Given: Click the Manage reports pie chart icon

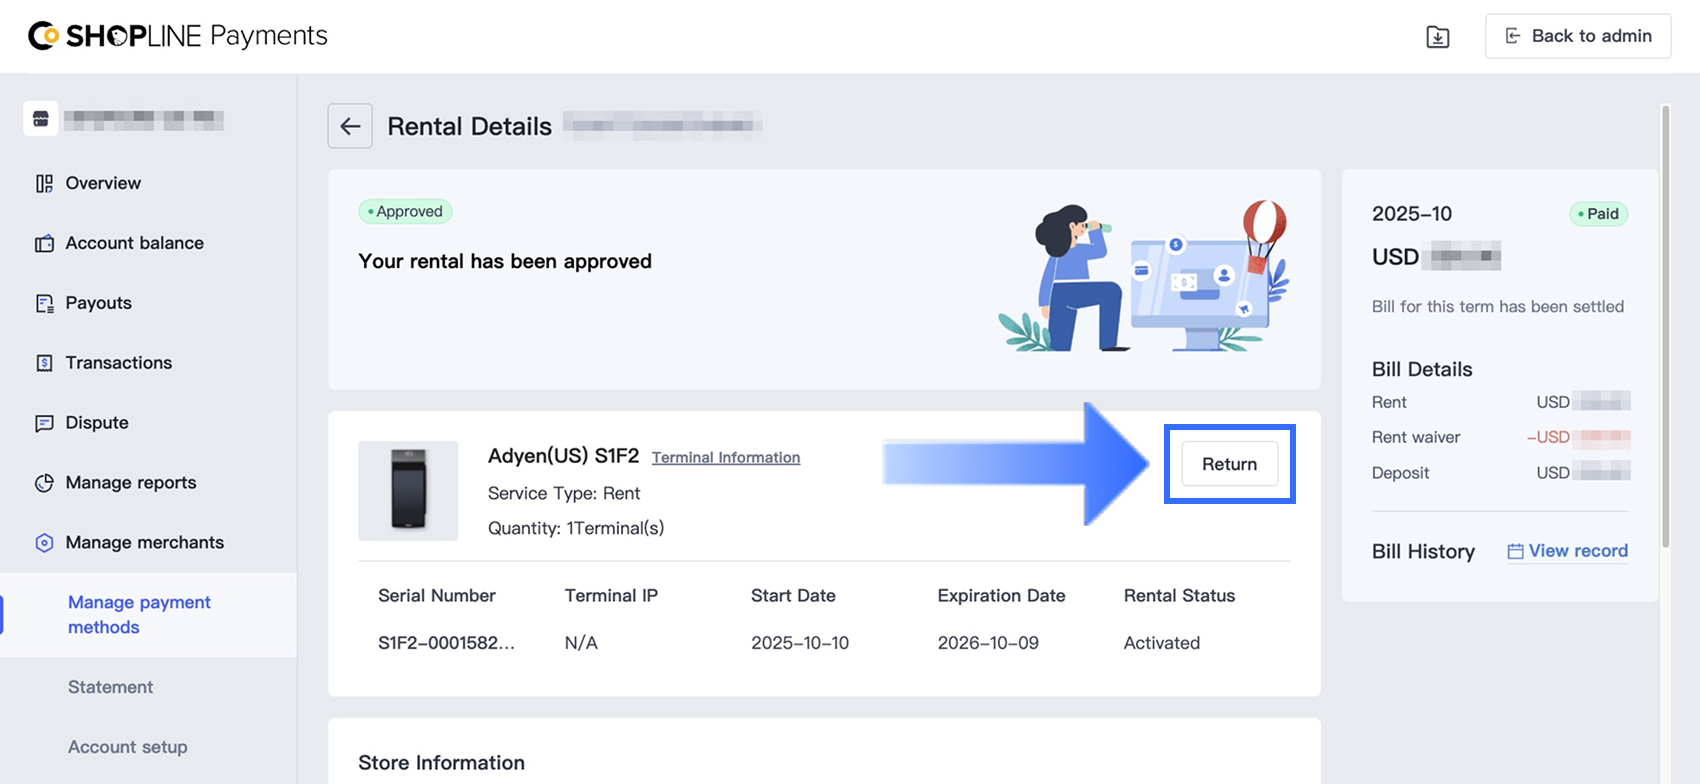Looking at the screenshot, I should [x=44, y=483].
